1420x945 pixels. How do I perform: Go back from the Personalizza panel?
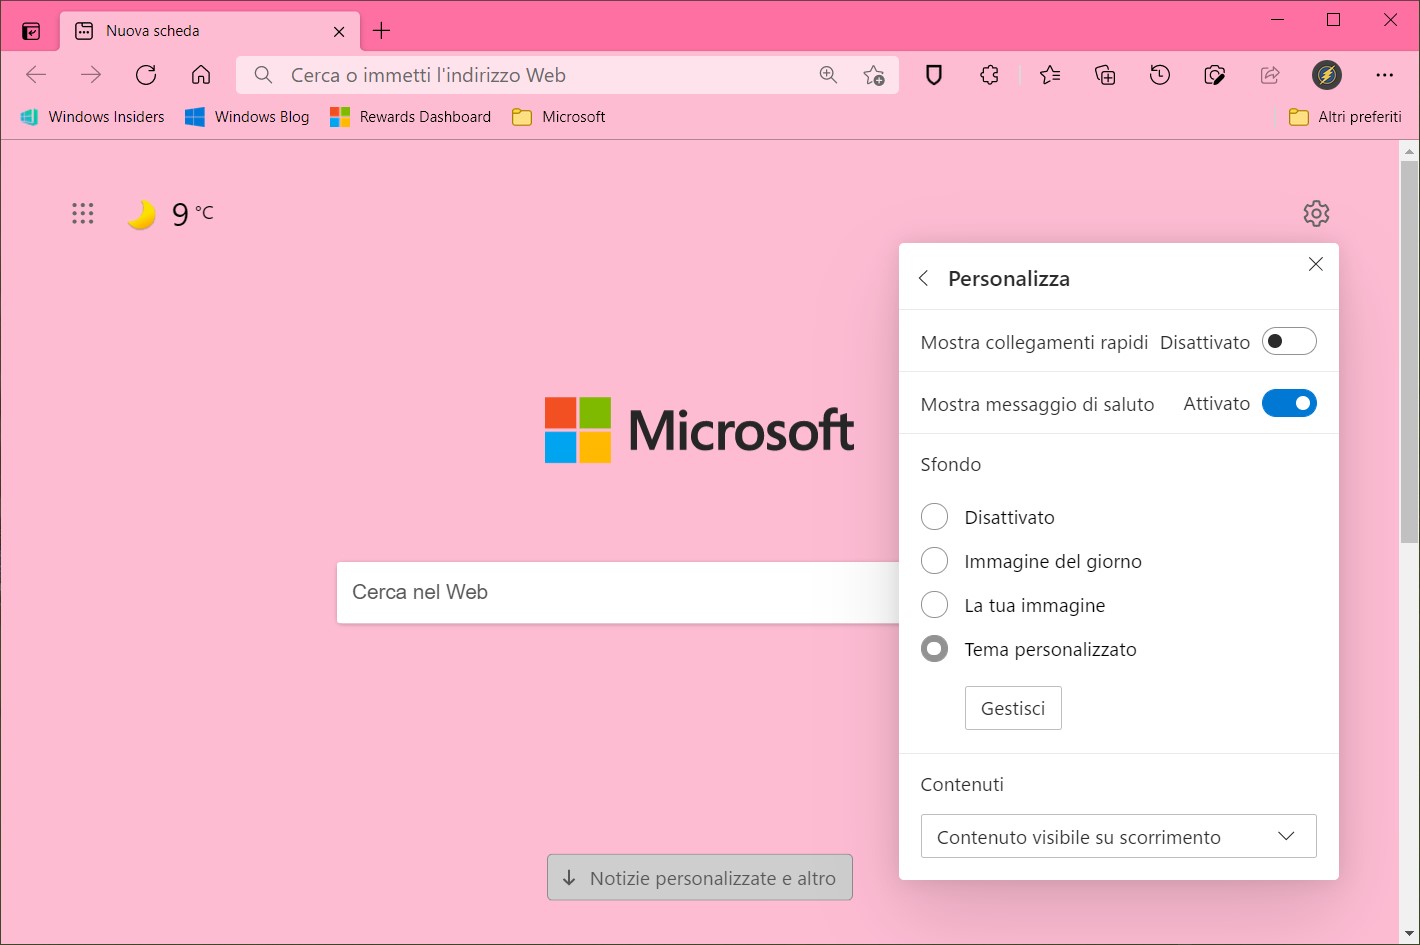pyautogui.click(x=924, y=278)
